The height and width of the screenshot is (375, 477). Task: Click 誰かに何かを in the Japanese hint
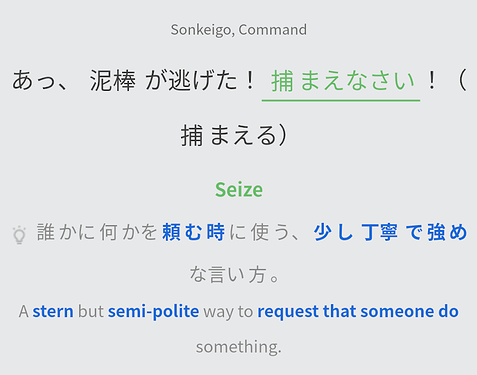[97, 232]
